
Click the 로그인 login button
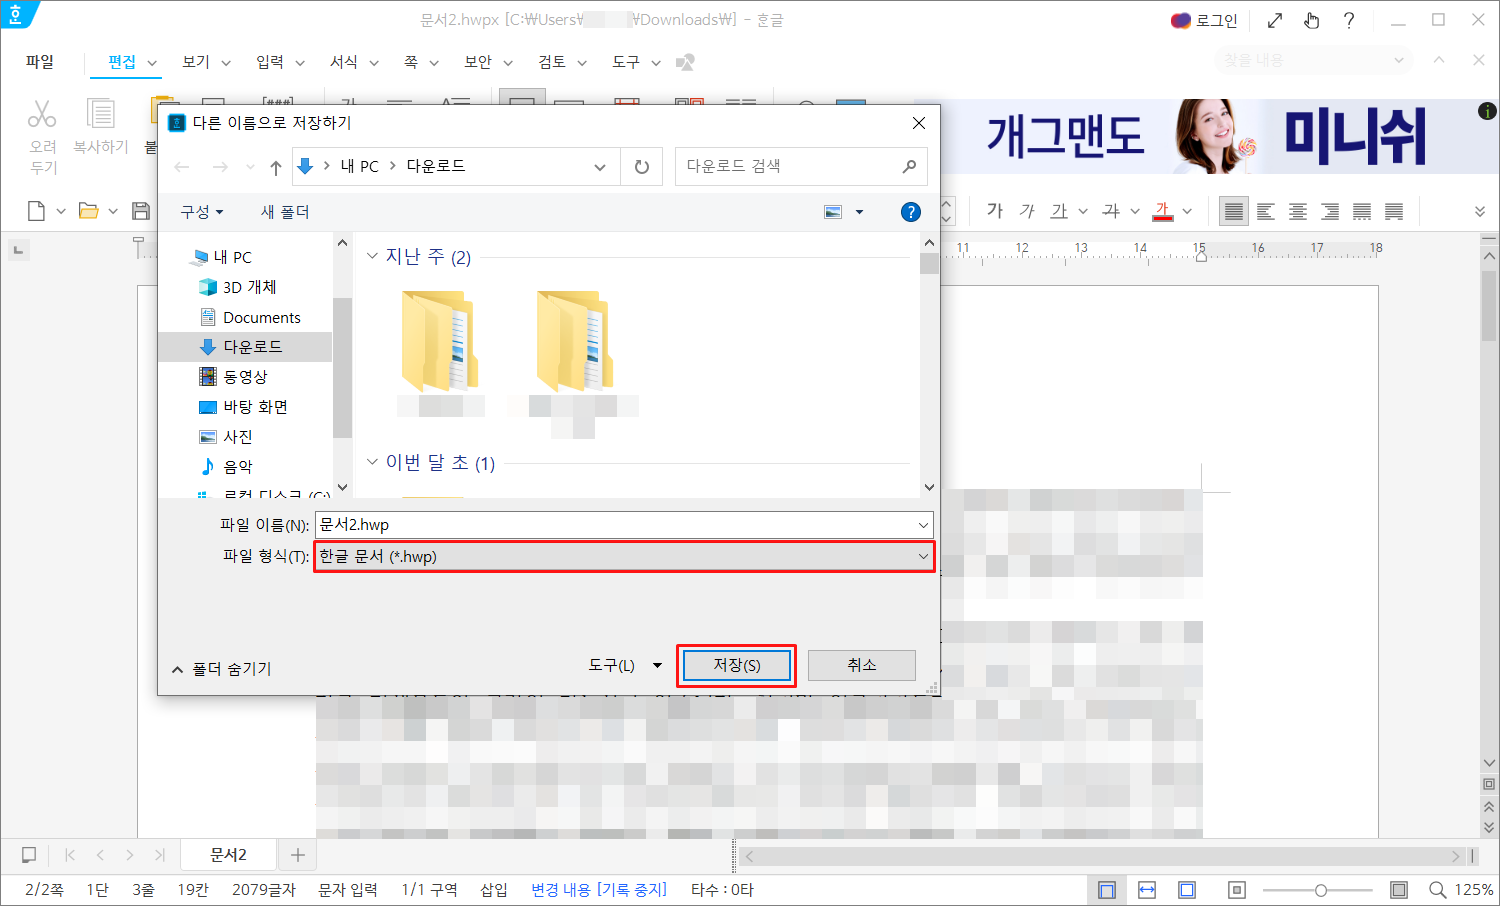point(1205,20)
